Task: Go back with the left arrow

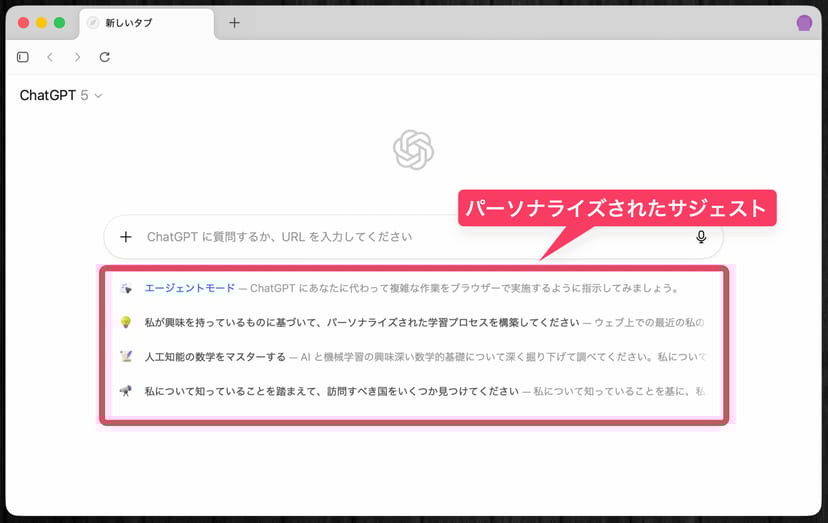Action: (50, 57)
